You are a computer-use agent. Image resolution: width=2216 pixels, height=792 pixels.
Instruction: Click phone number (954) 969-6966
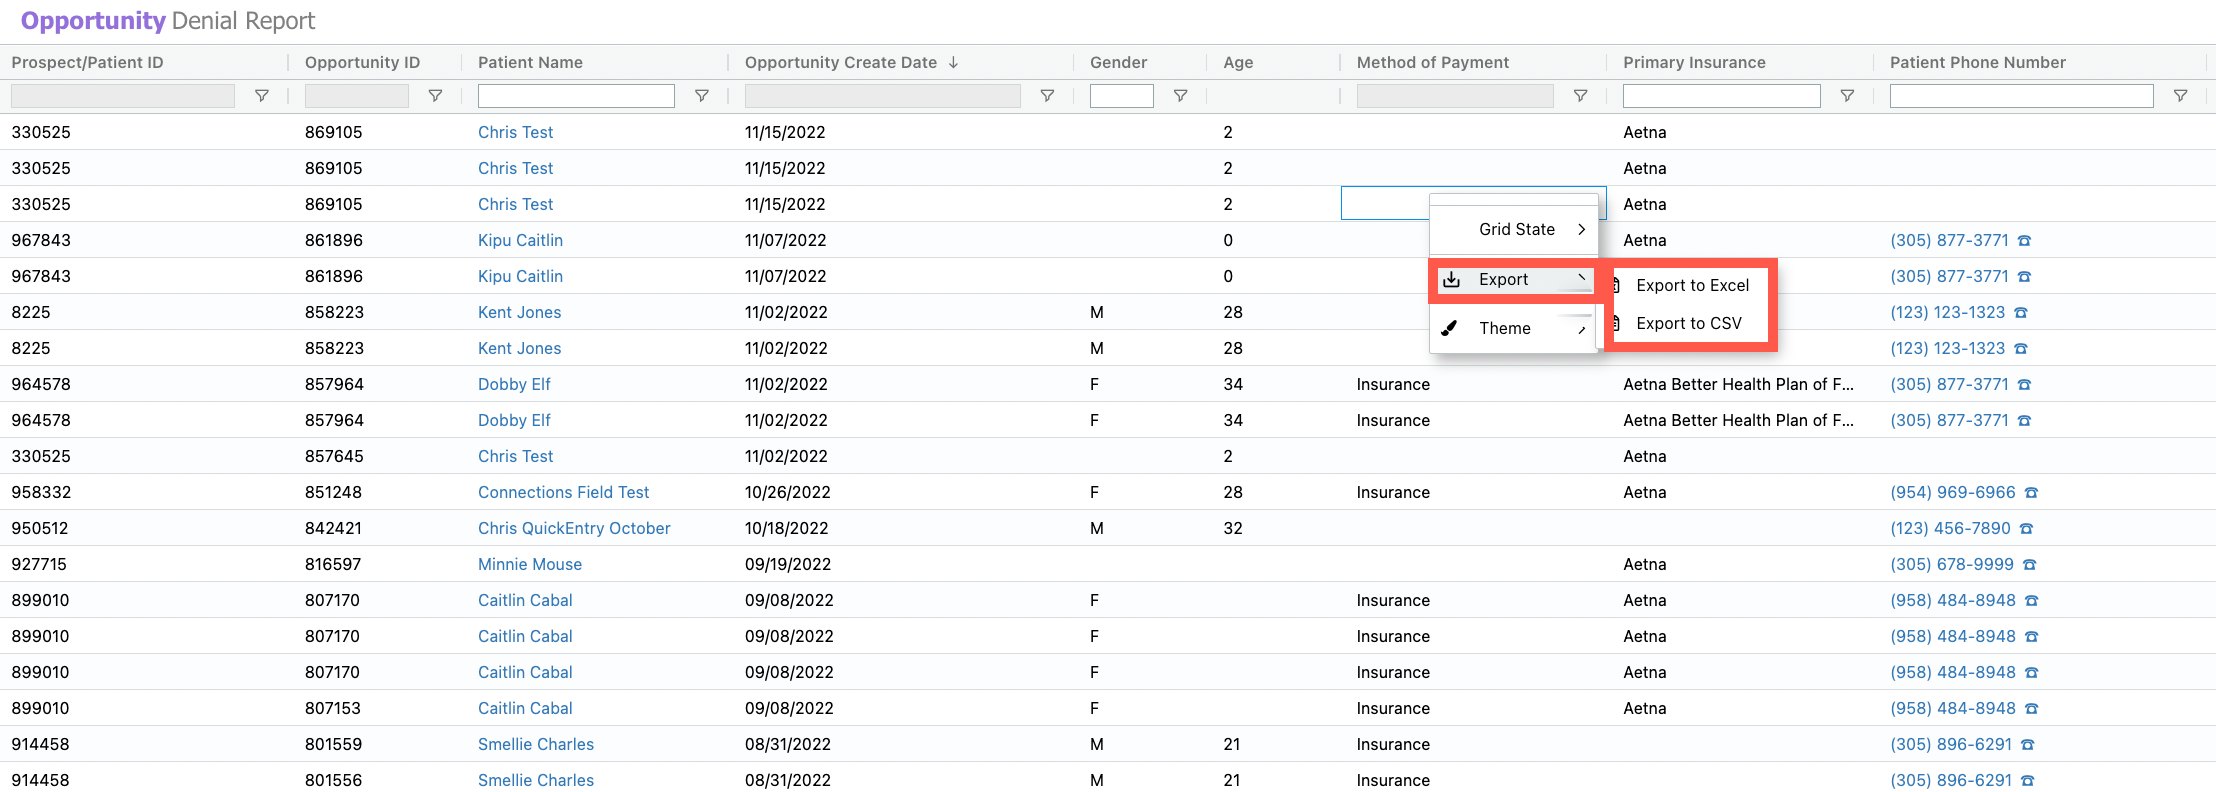point(1952,492)
